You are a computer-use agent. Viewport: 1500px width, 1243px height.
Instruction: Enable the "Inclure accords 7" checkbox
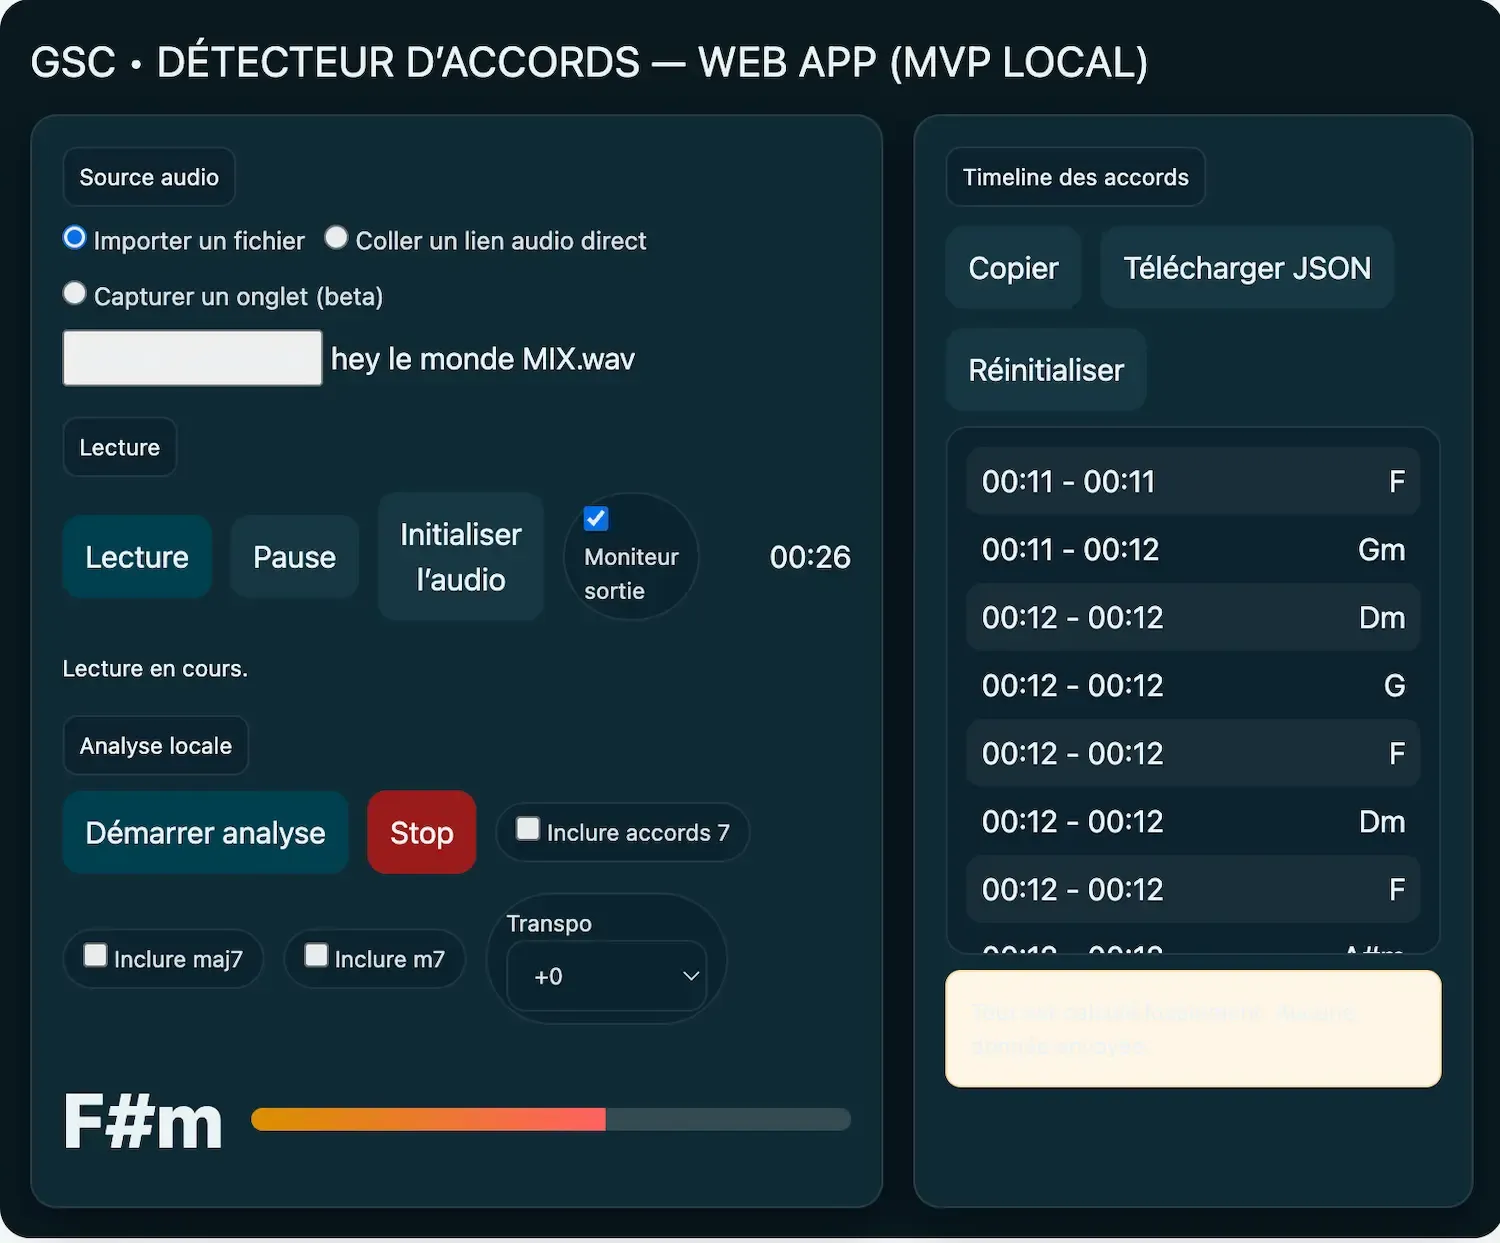(x=527, y=829)
